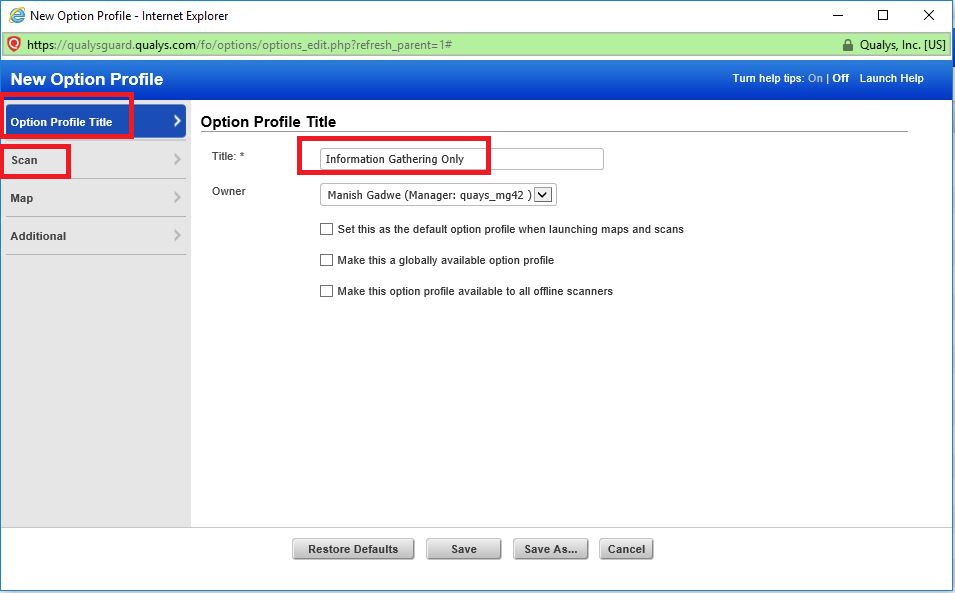Viewport: 955px width, 593px height.
Task: Open Launch Help
Action: [x=891, y=78]
